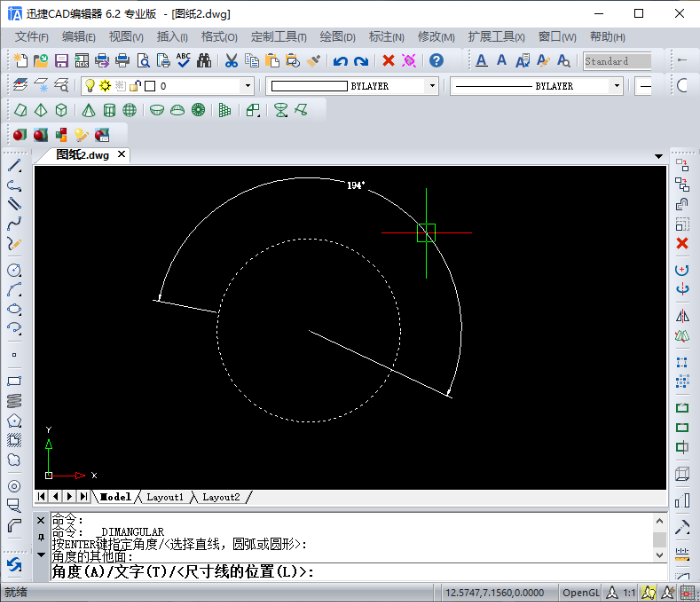Click the red sphere render icon
Image resolution: width=700 pixels, height=602 pixels.
click(20, 134)
